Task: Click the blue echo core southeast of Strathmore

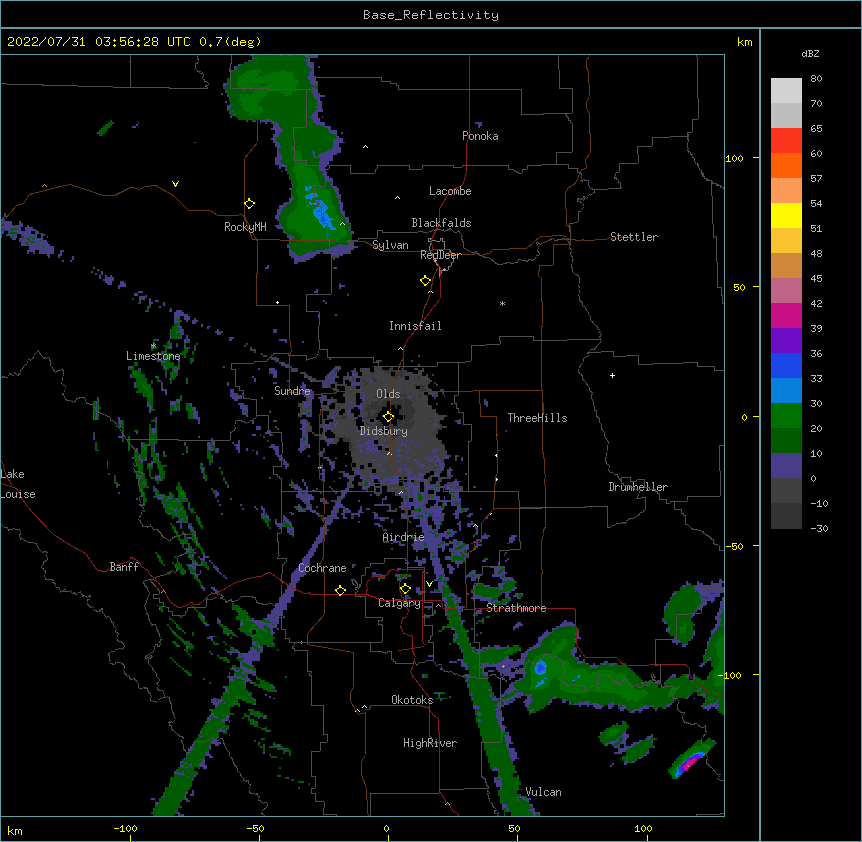Action: pos(540,668)
